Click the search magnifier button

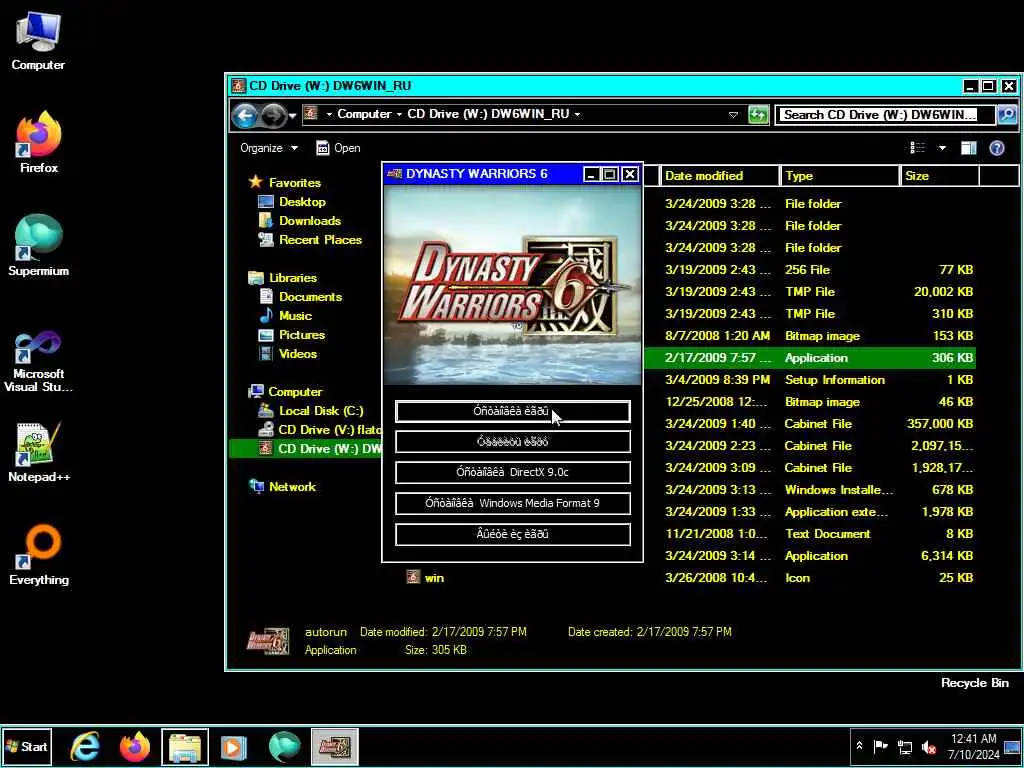[x=1007, y=115]
